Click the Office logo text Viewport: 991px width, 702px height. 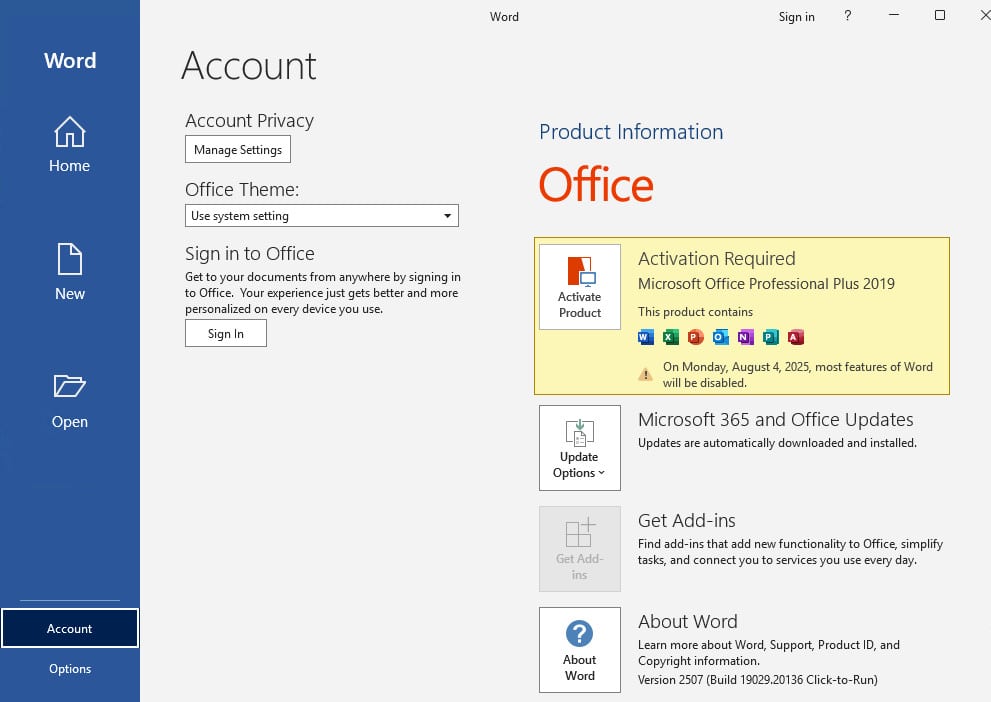tap(596, 185)
